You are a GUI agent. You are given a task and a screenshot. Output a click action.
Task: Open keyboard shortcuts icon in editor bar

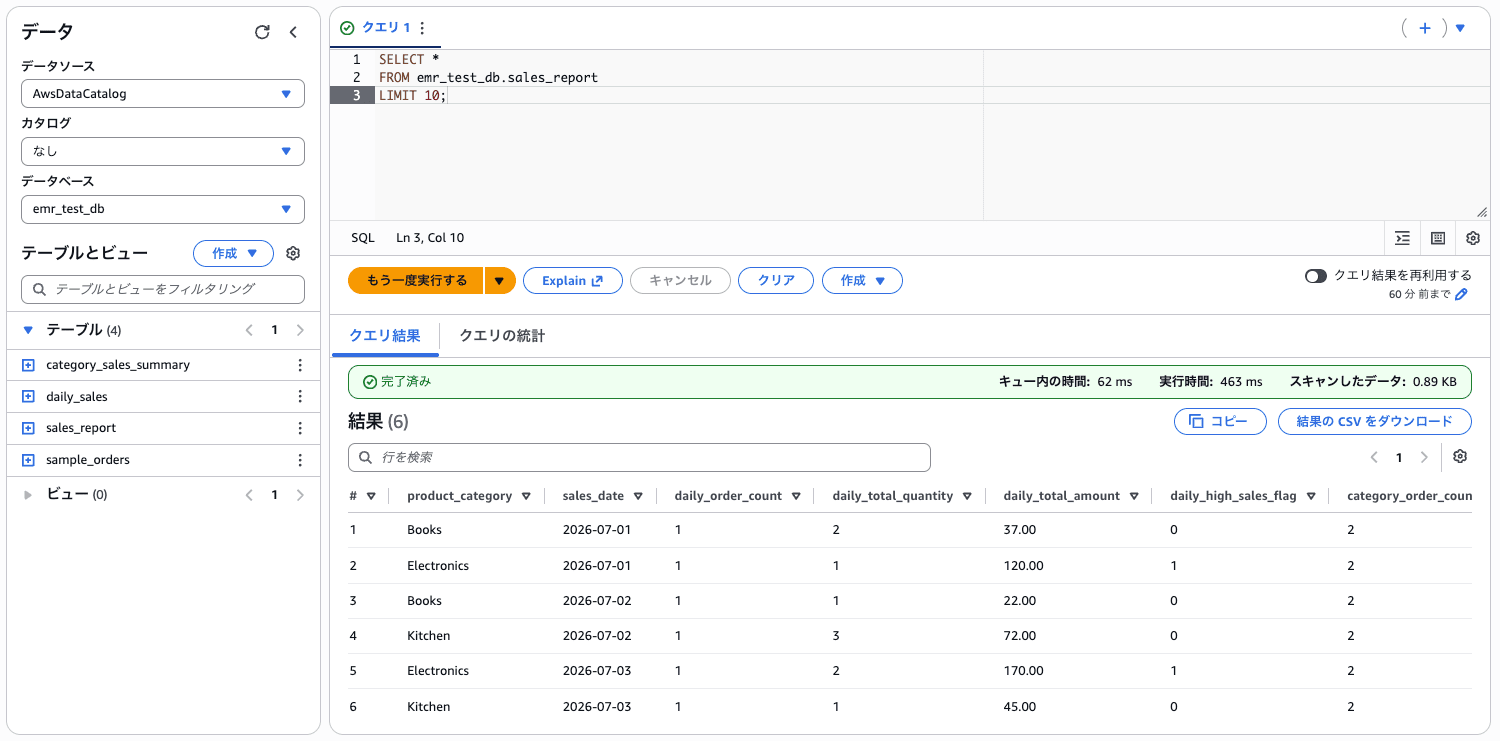click(1438, 238)
